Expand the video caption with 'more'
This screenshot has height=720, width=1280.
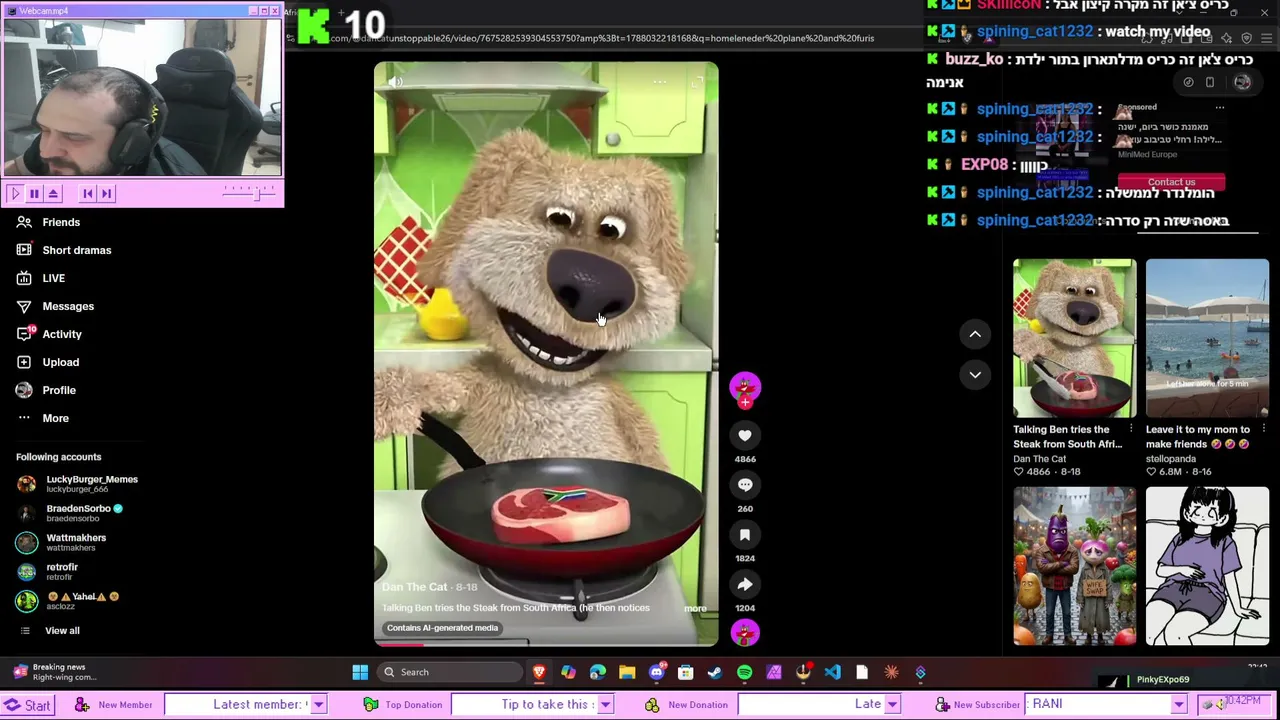(x=695, y=608)
